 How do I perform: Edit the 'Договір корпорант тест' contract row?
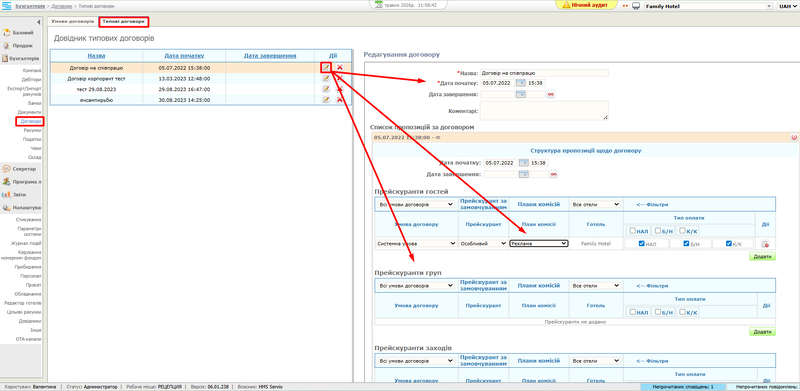click(x=326, y=78)
